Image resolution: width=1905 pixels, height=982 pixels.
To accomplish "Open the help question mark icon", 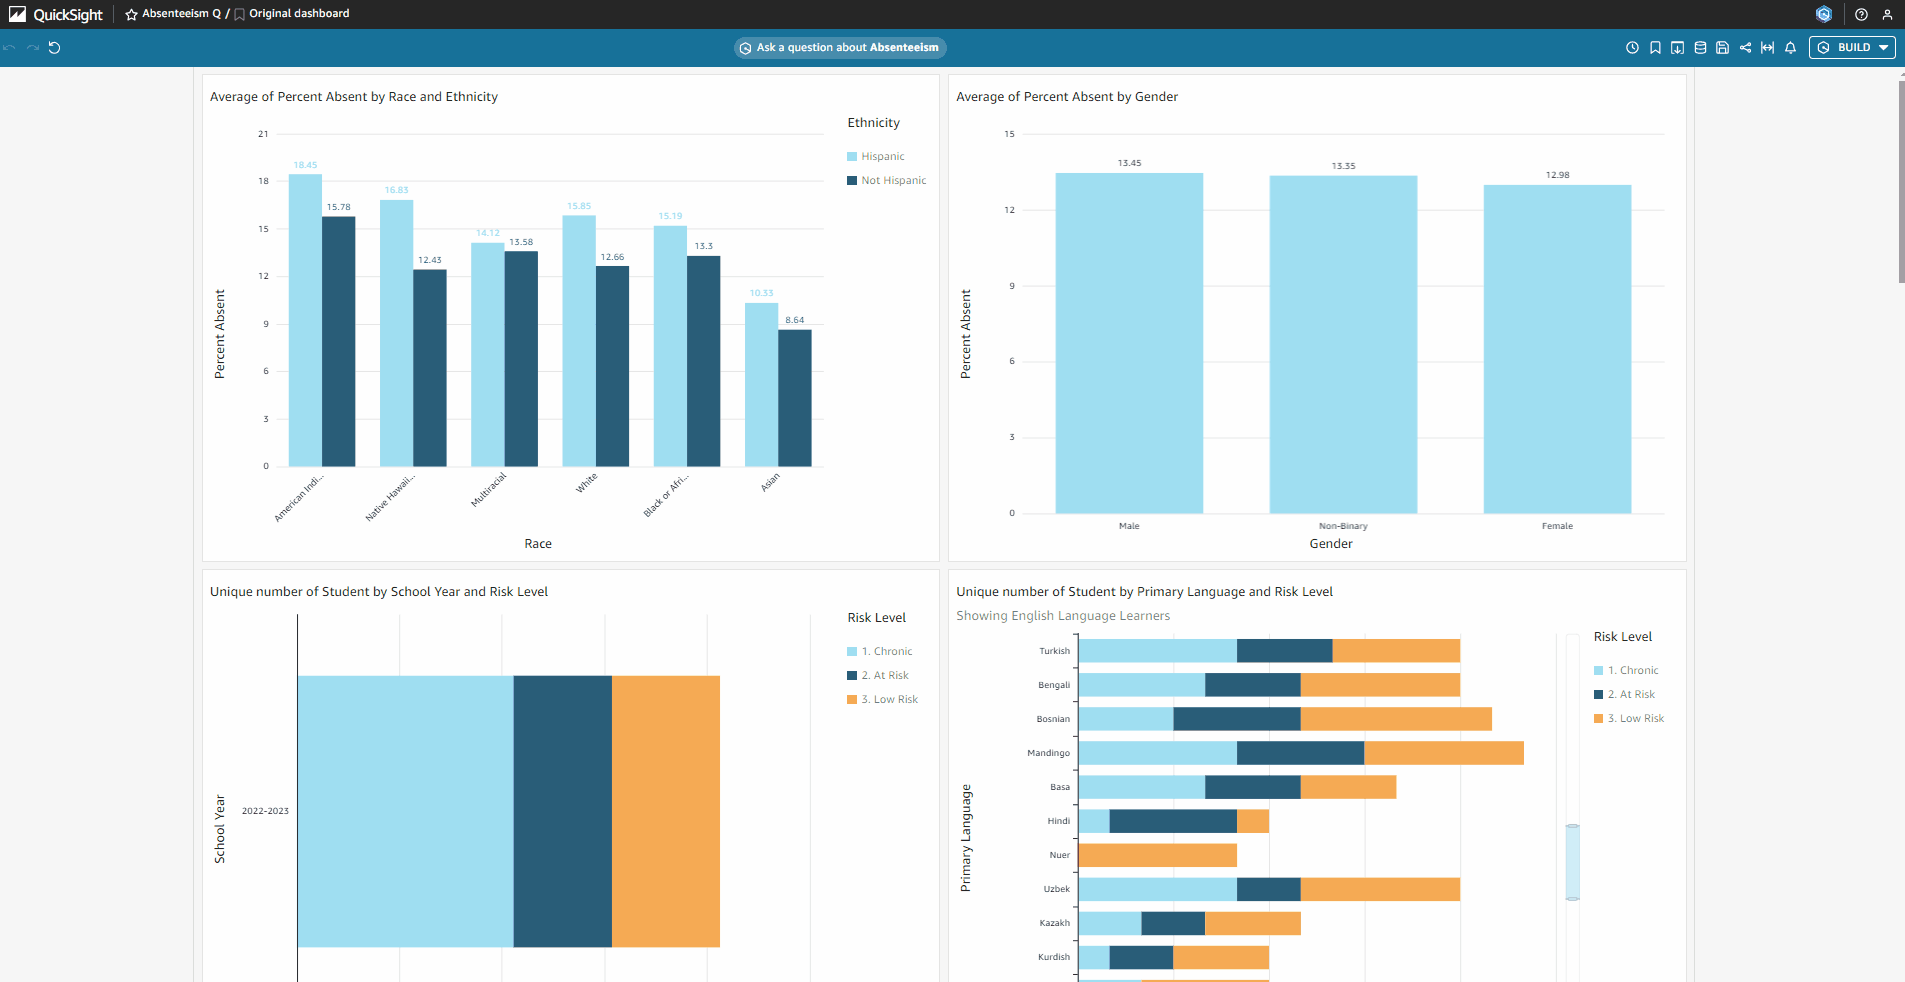I will 1861,14.
